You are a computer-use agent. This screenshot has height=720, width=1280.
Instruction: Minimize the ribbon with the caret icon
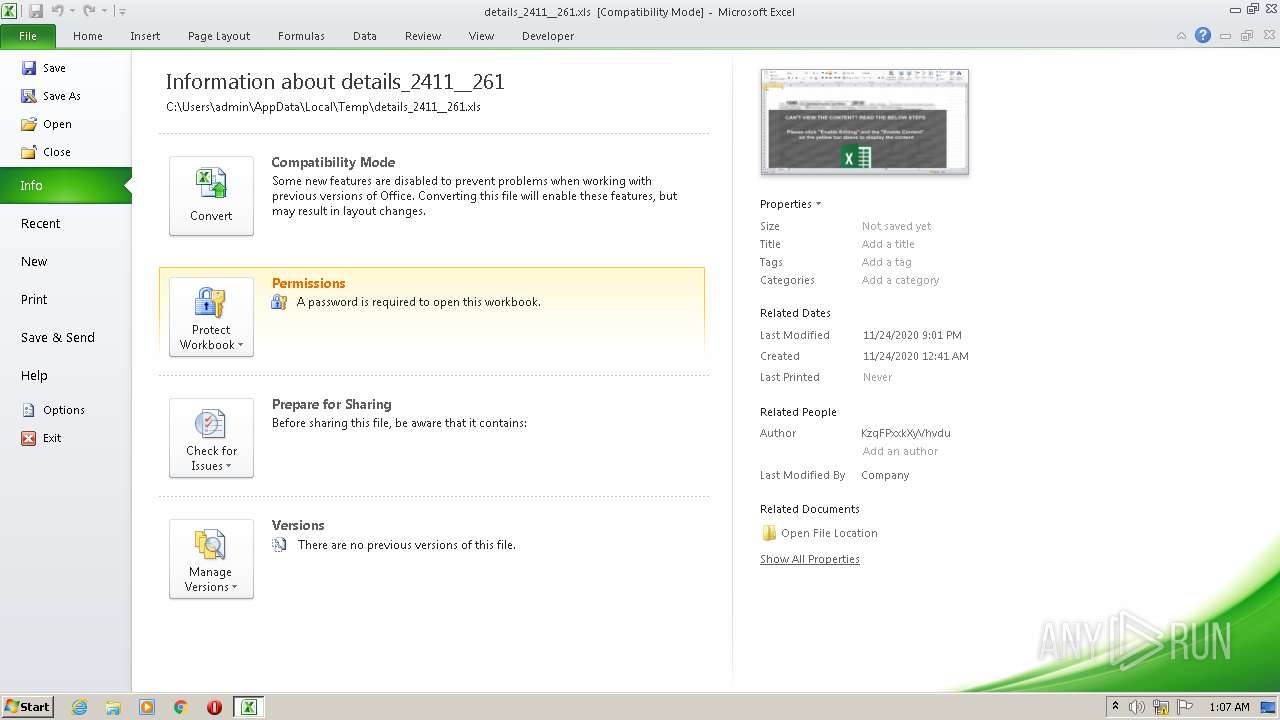tap(1181, 35)
